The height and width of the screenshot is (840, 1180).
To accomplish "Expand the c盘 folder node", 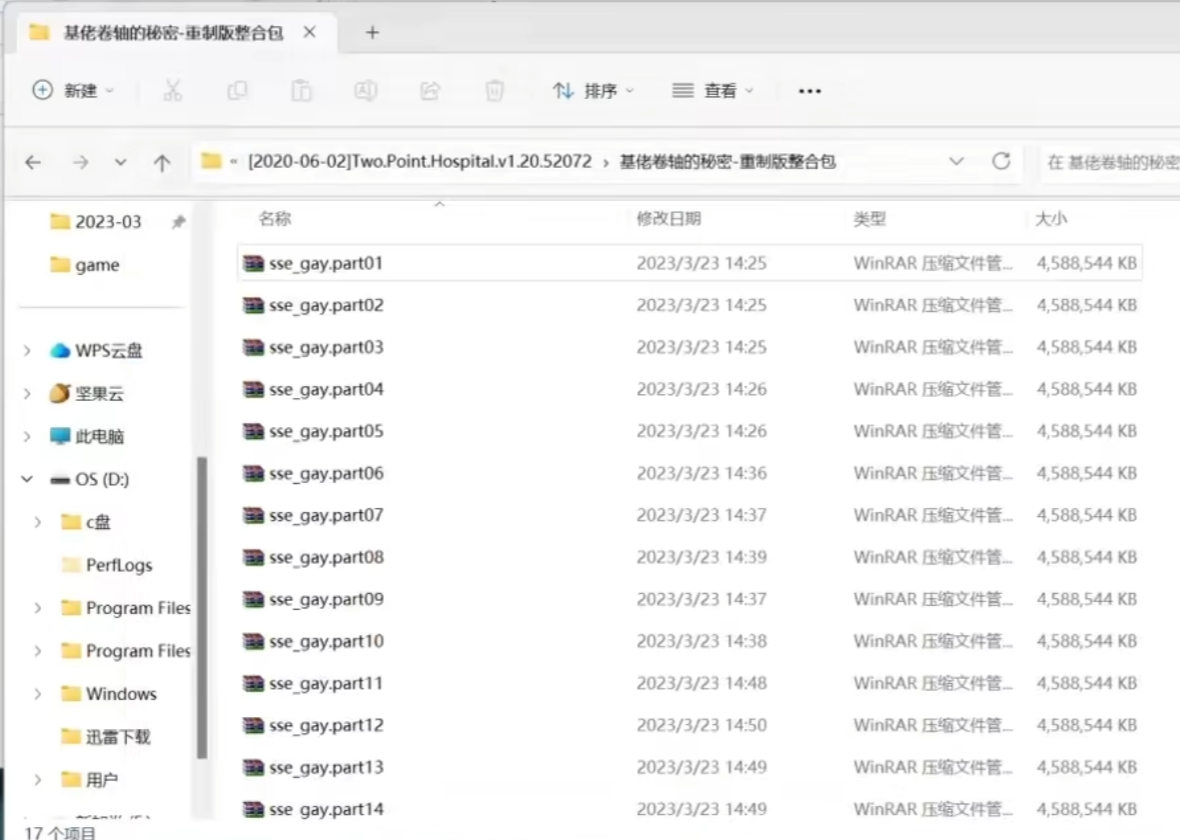I will pos(38,522).
